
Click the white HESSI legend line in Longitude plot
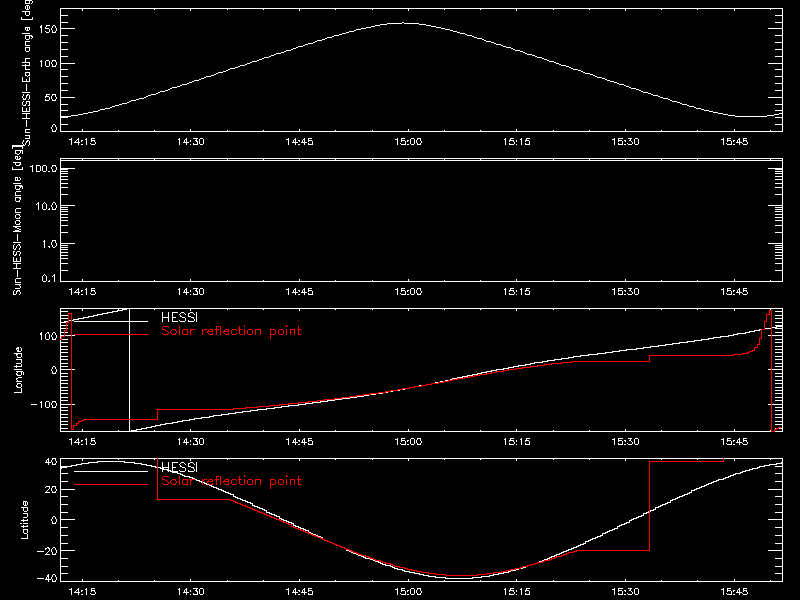coord(111,321)
